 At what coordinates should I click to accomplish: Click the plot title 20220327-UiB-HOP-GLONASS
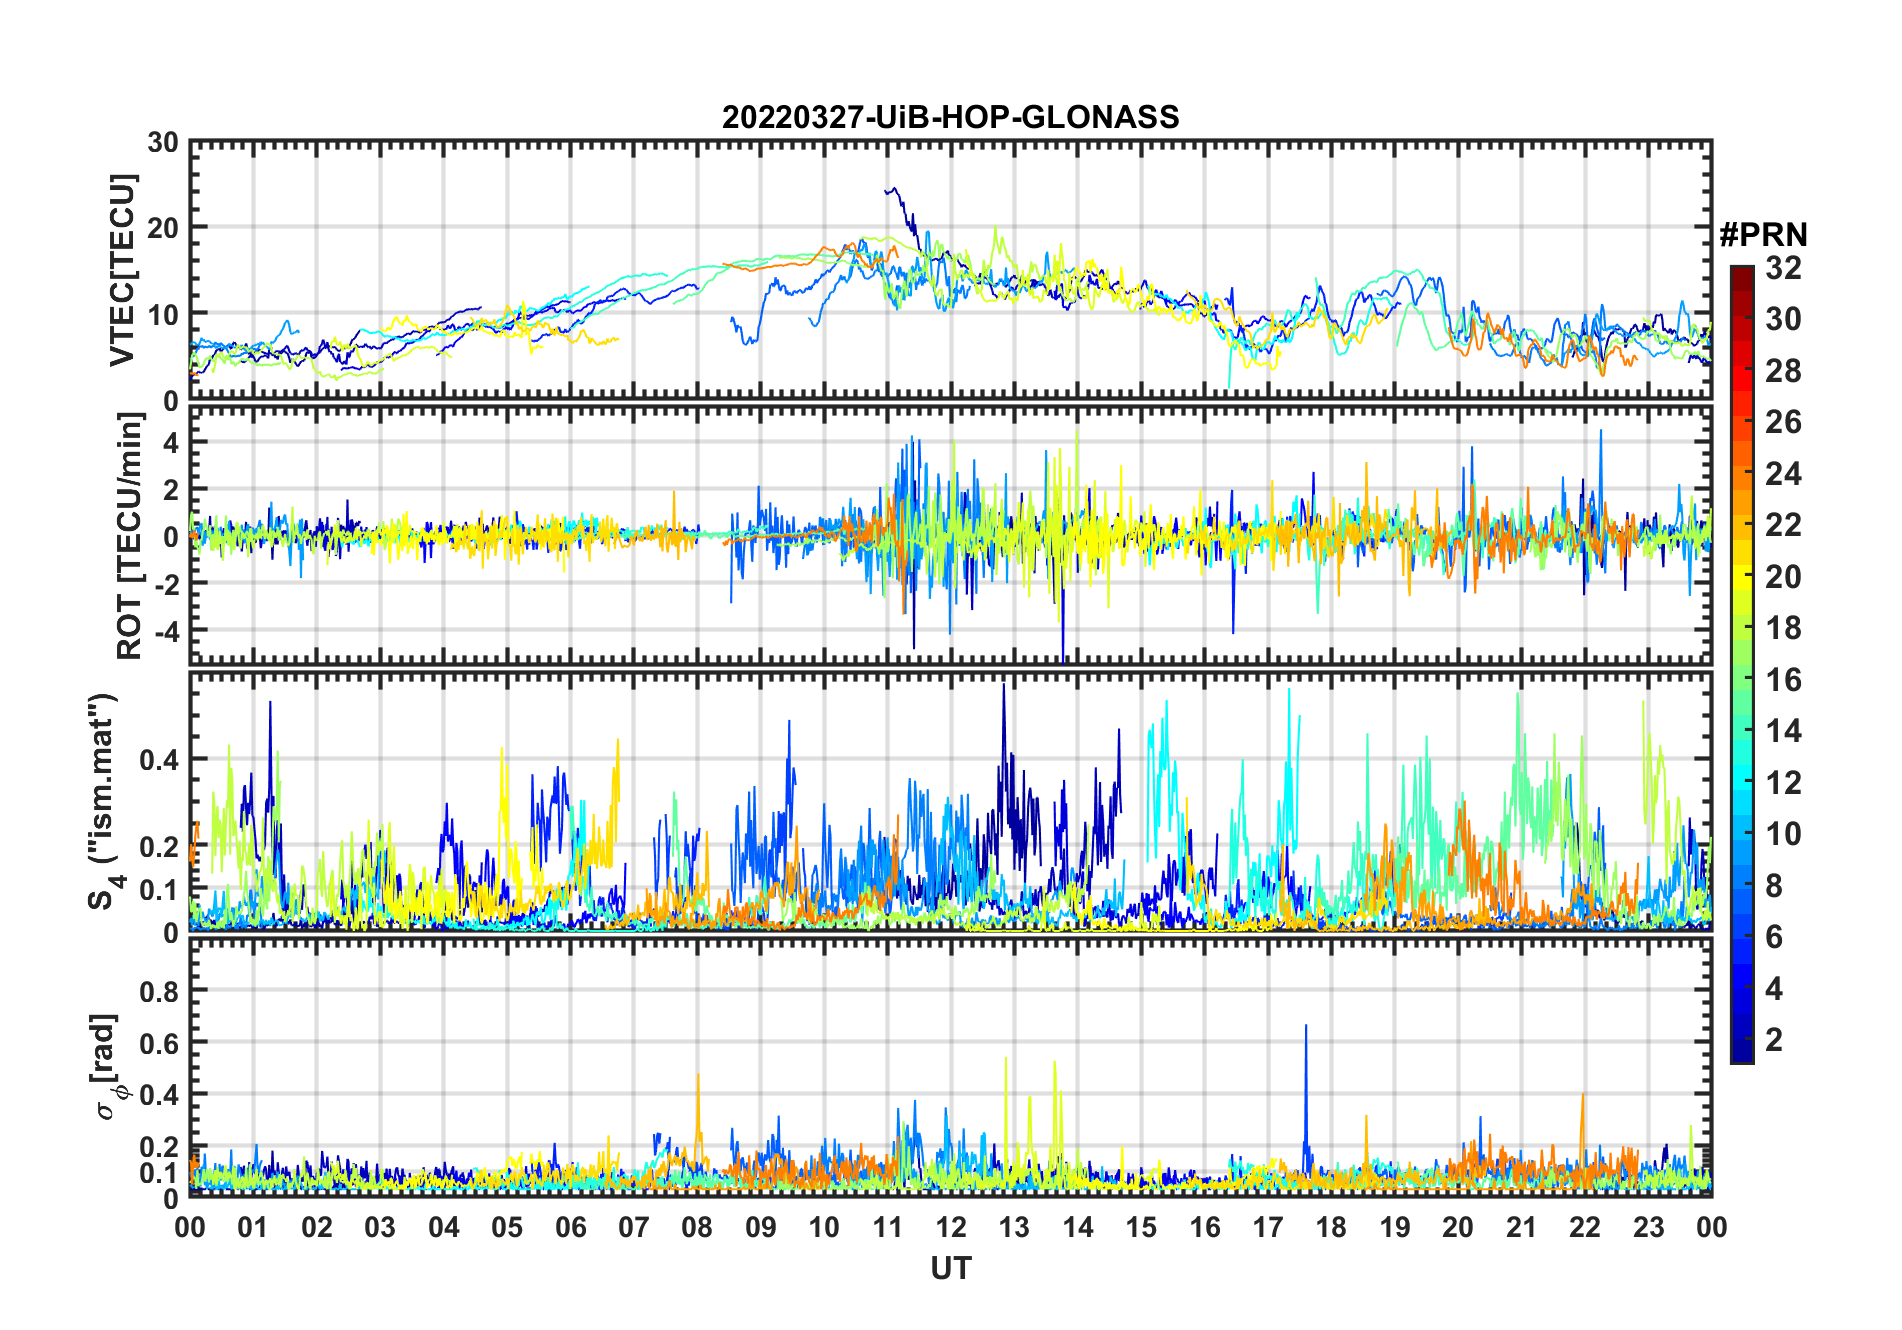(950, 117)
